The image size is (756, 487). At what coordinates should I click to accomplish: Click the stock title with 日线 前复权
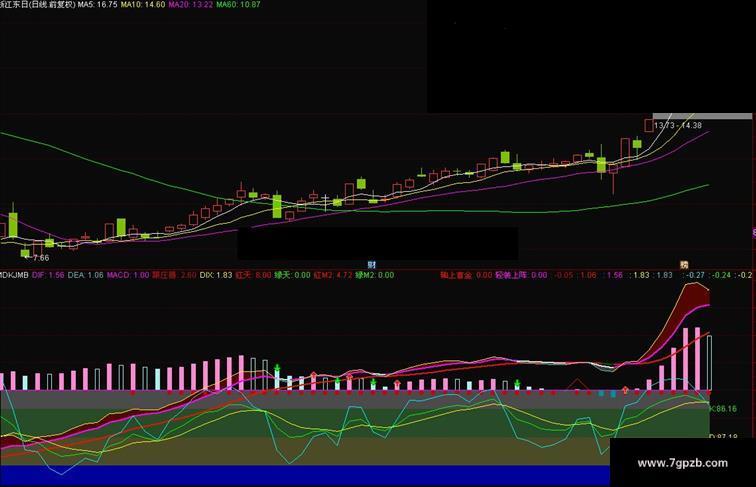38,4
